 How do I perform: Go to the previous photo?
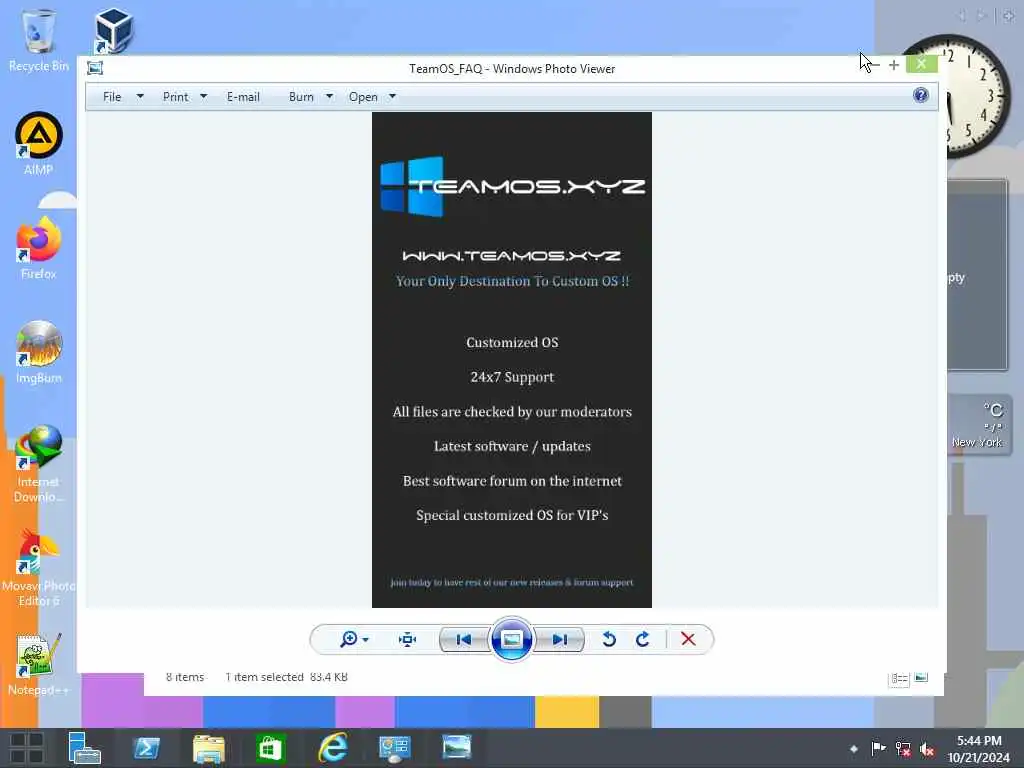click(x=464, y=639)
